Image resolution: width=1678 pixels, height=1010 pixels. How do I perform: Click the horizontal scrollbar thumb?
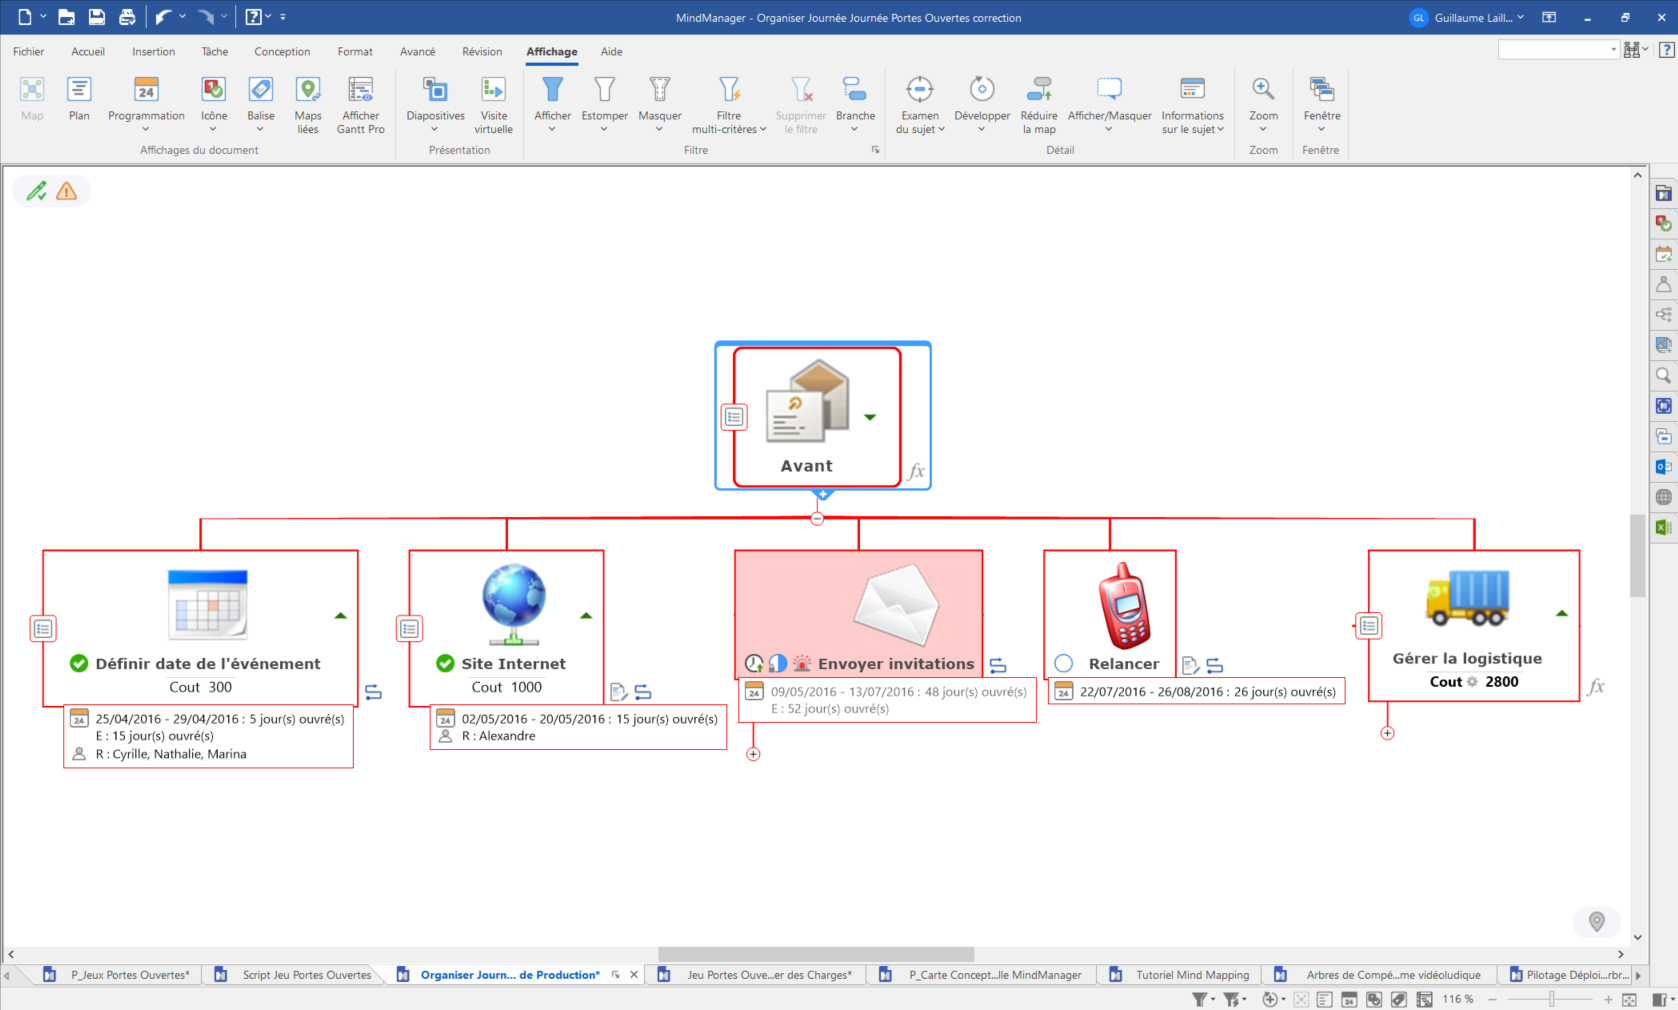[815, 954]
